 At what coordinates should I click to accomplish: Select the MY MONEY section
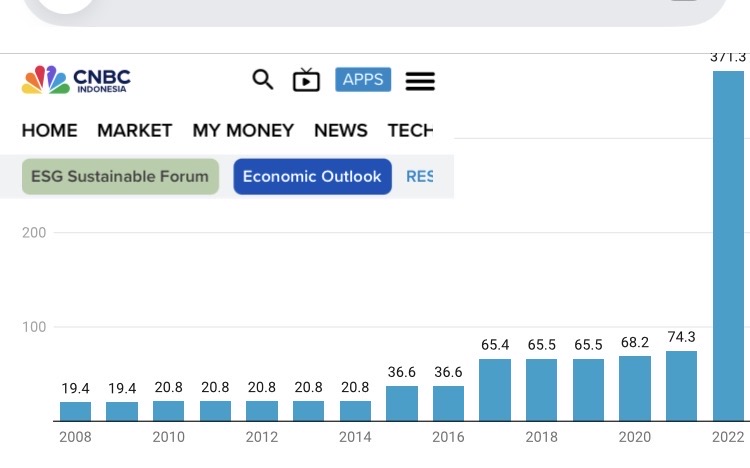pos(243,130)
